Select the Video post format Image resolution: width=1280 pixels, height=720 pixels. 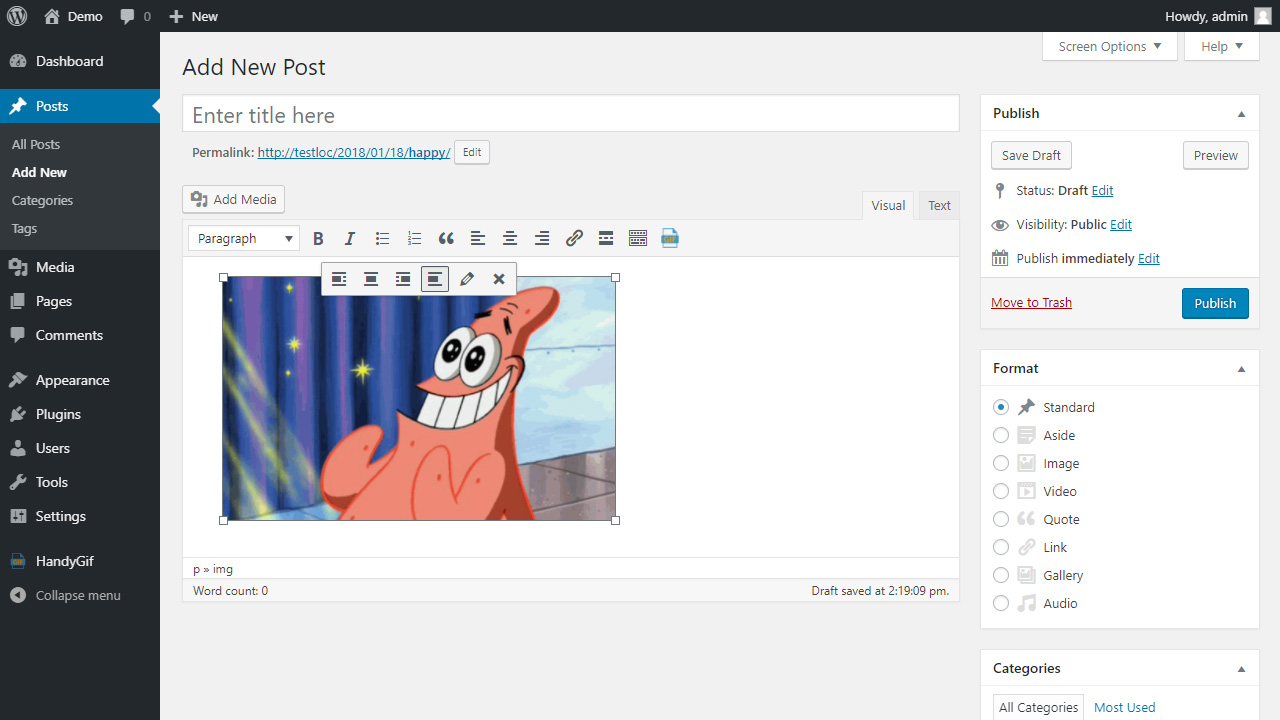click(x=1001, y=491)
